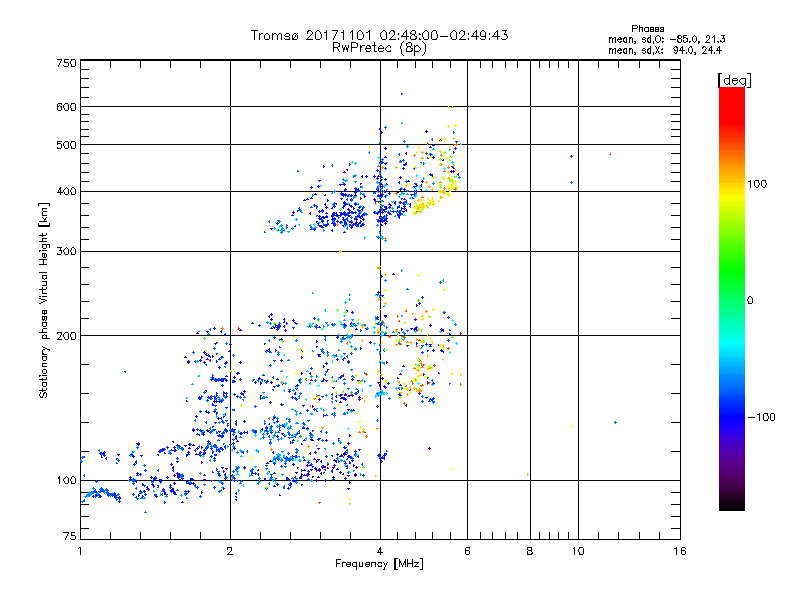Click the colorbar '100' tick label
Image resolution: width=800 pixels, height=600 pixels.
[757, 184]
